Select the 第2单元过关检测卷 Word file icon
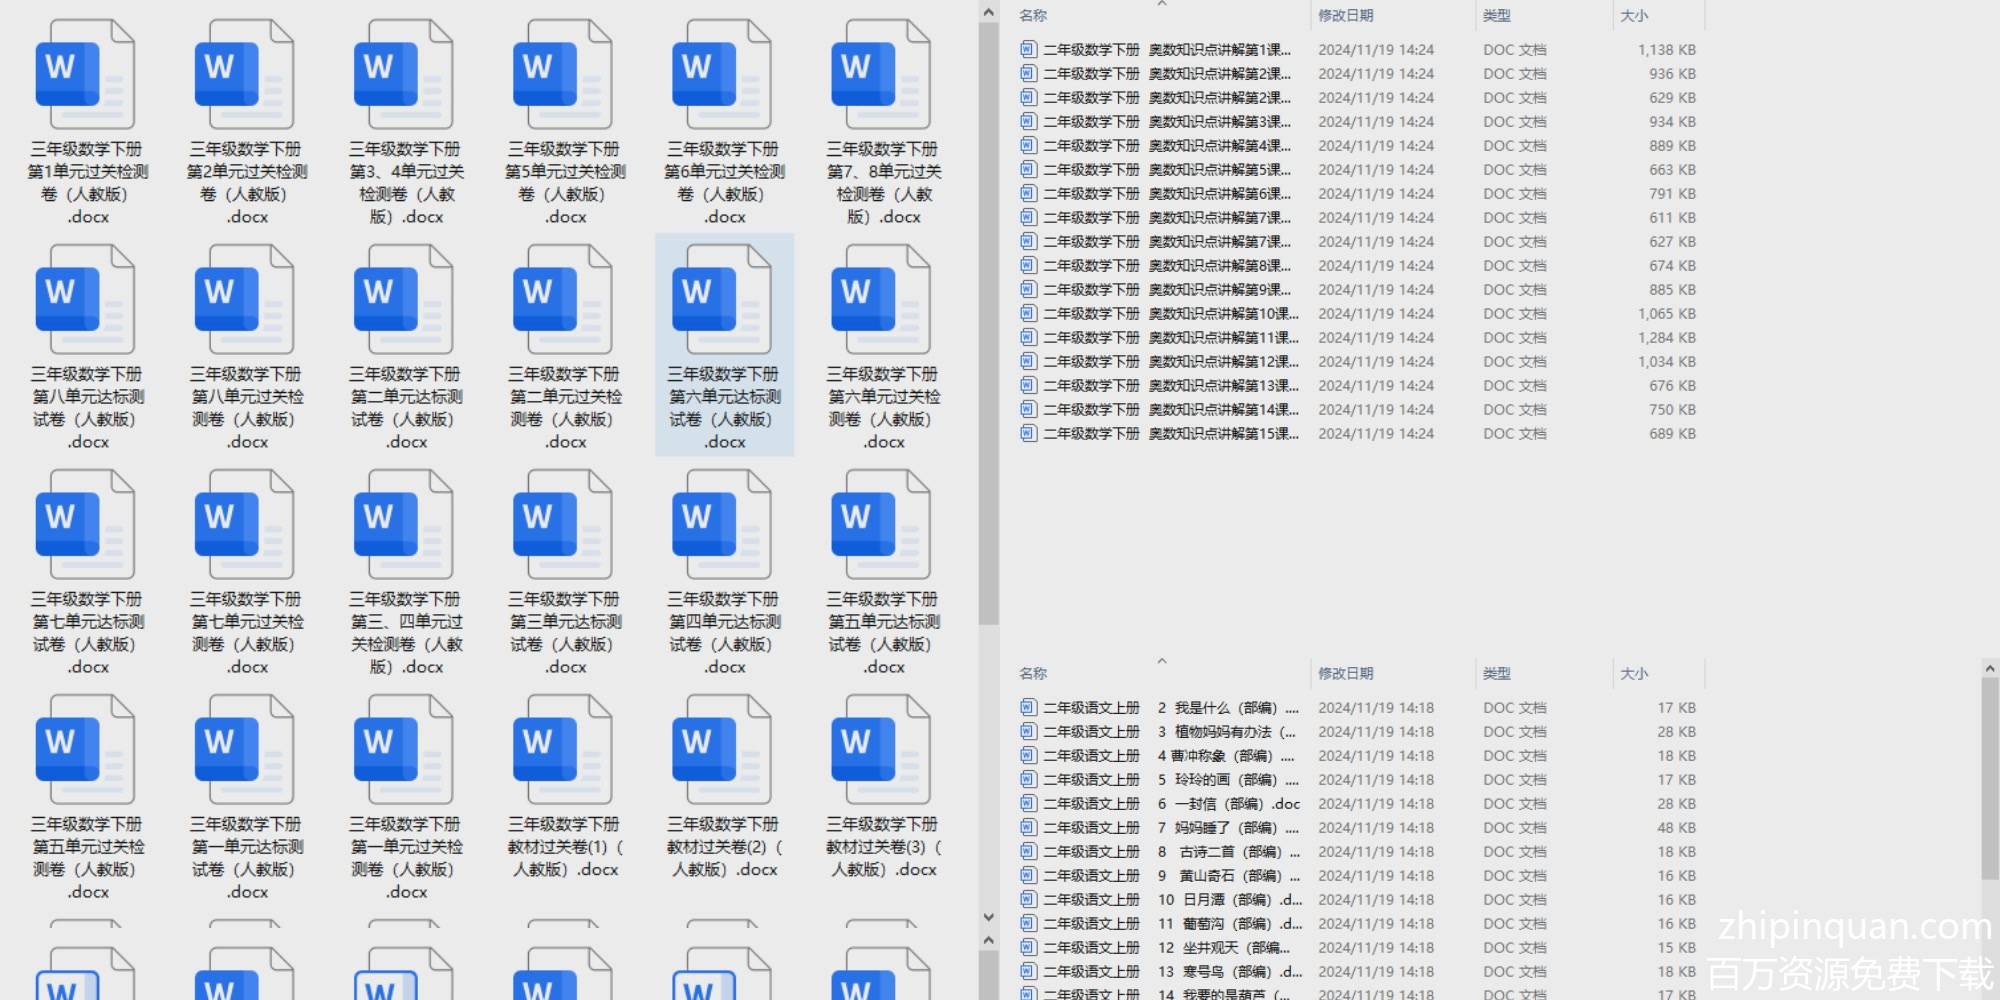The height and width of the screenshot is (1000, 2000). click(x=244, y=76)
